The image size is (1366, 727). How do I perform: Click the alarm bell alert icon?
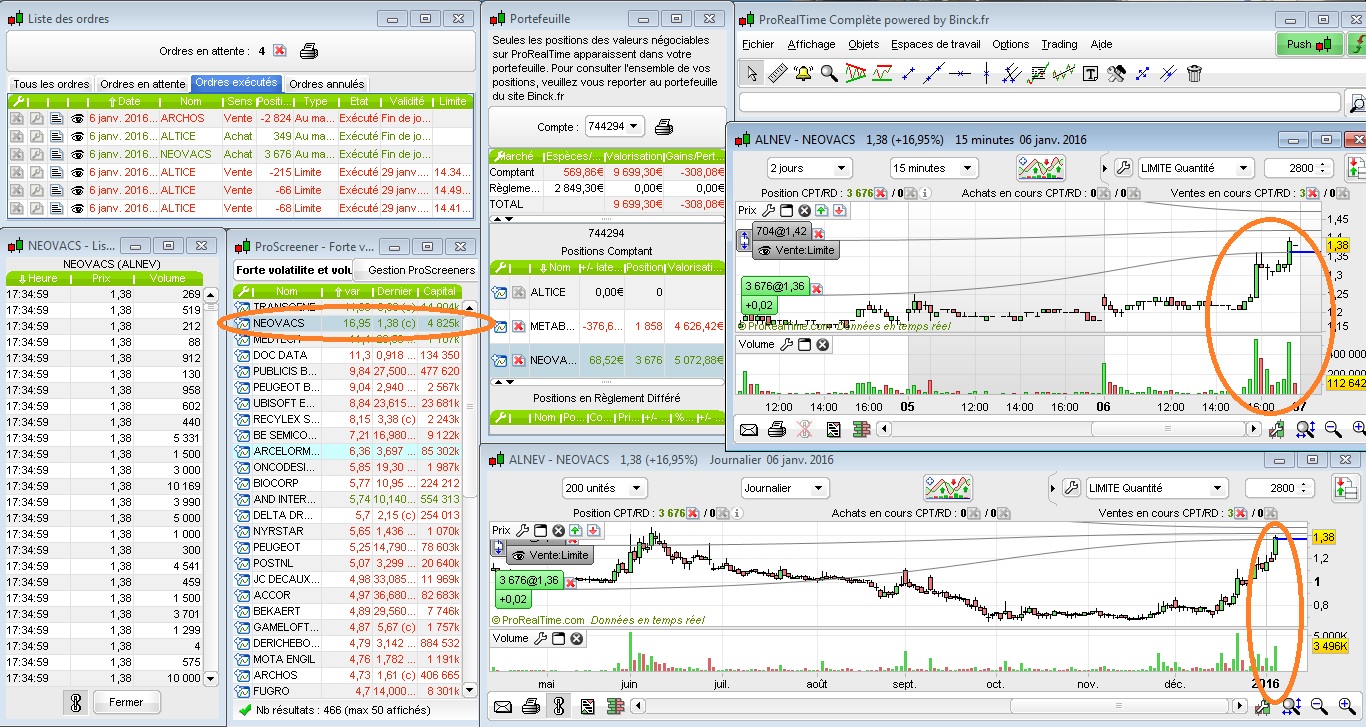click(x=803, y=73)
